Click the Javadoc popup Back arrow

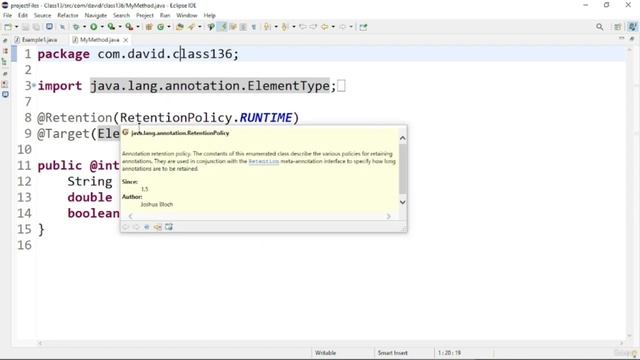pos(126,227)
